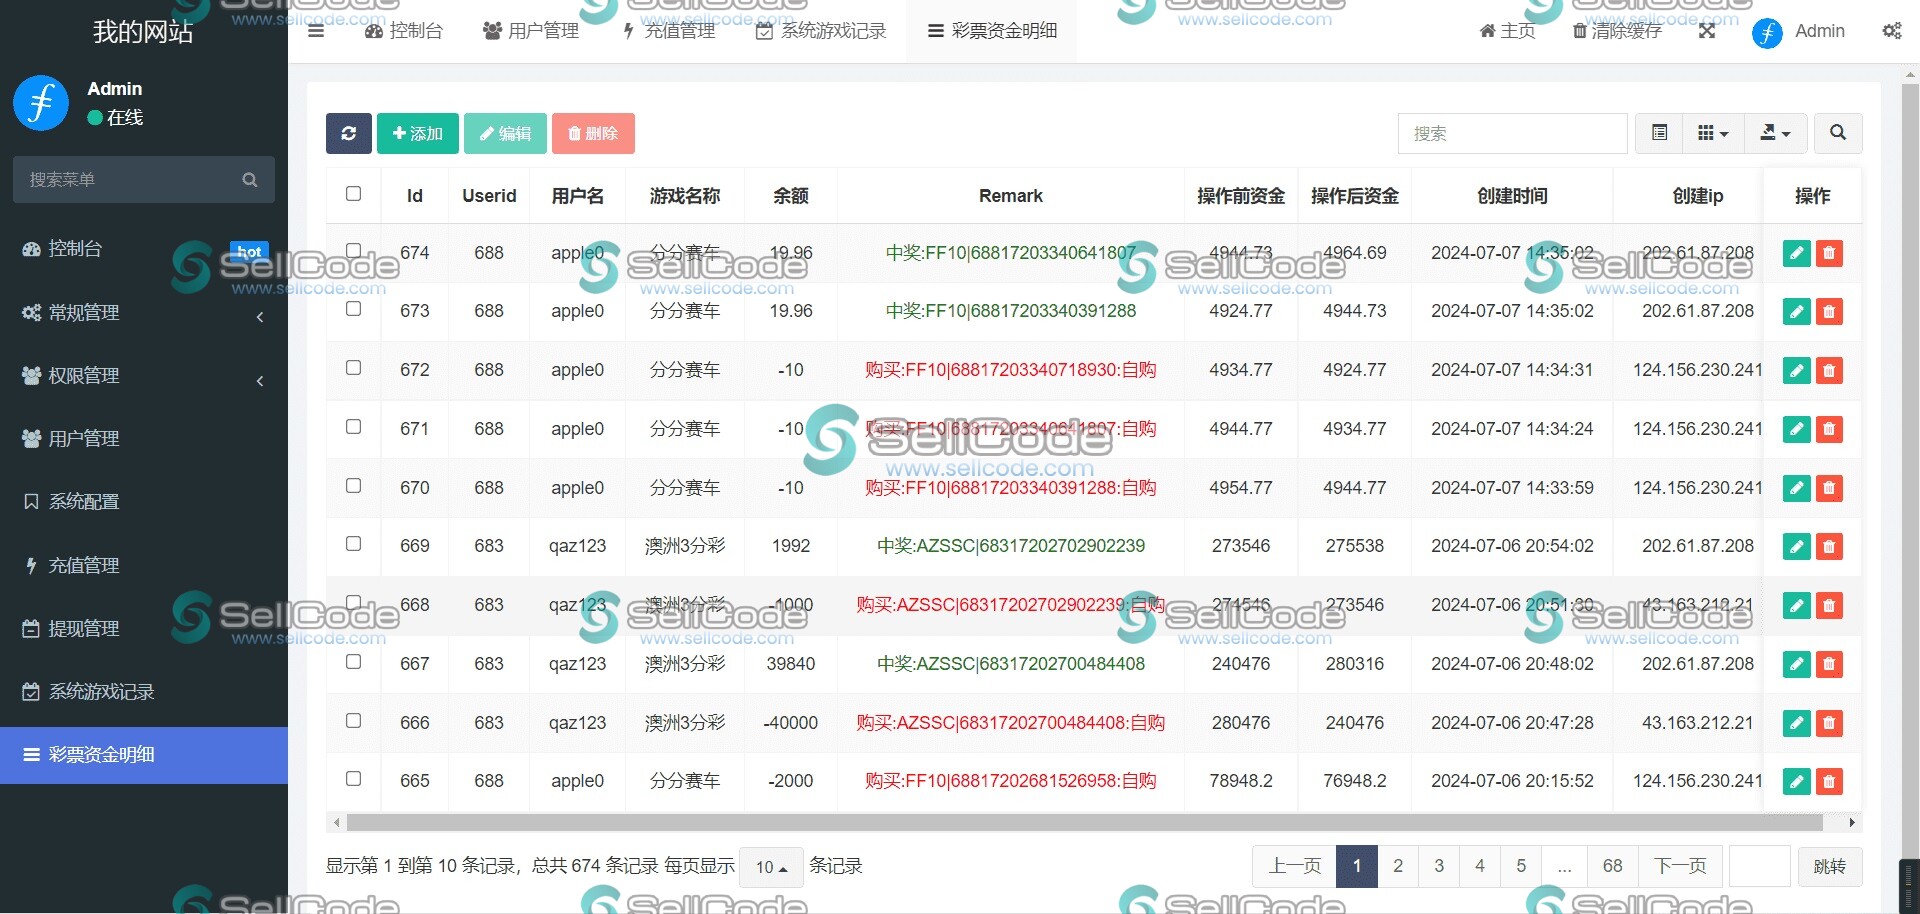This screenshot has width=1920, height=914.
Task: Open the settings gears icon at top right
Action: (1891, 31)
